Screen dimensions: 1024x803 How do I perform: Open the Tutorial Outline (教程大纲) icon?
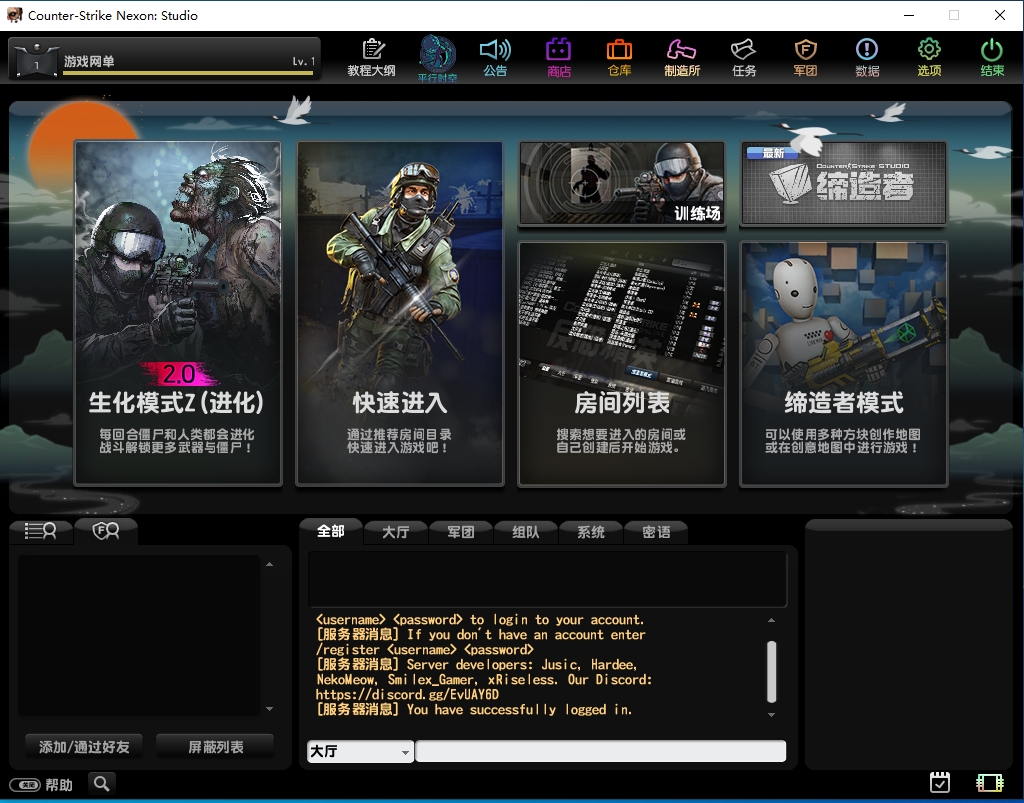(373, 57)
